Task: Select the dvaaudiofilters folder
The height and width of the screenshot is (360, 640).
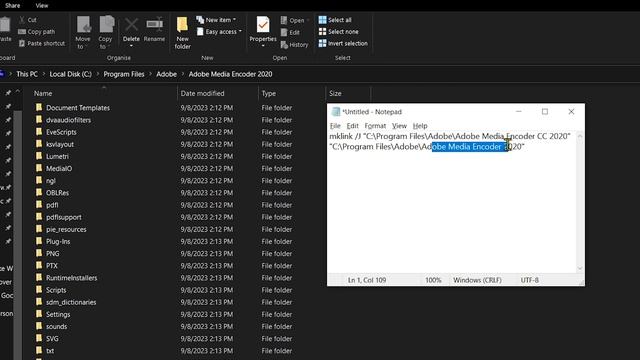Action: coord(68,120)
